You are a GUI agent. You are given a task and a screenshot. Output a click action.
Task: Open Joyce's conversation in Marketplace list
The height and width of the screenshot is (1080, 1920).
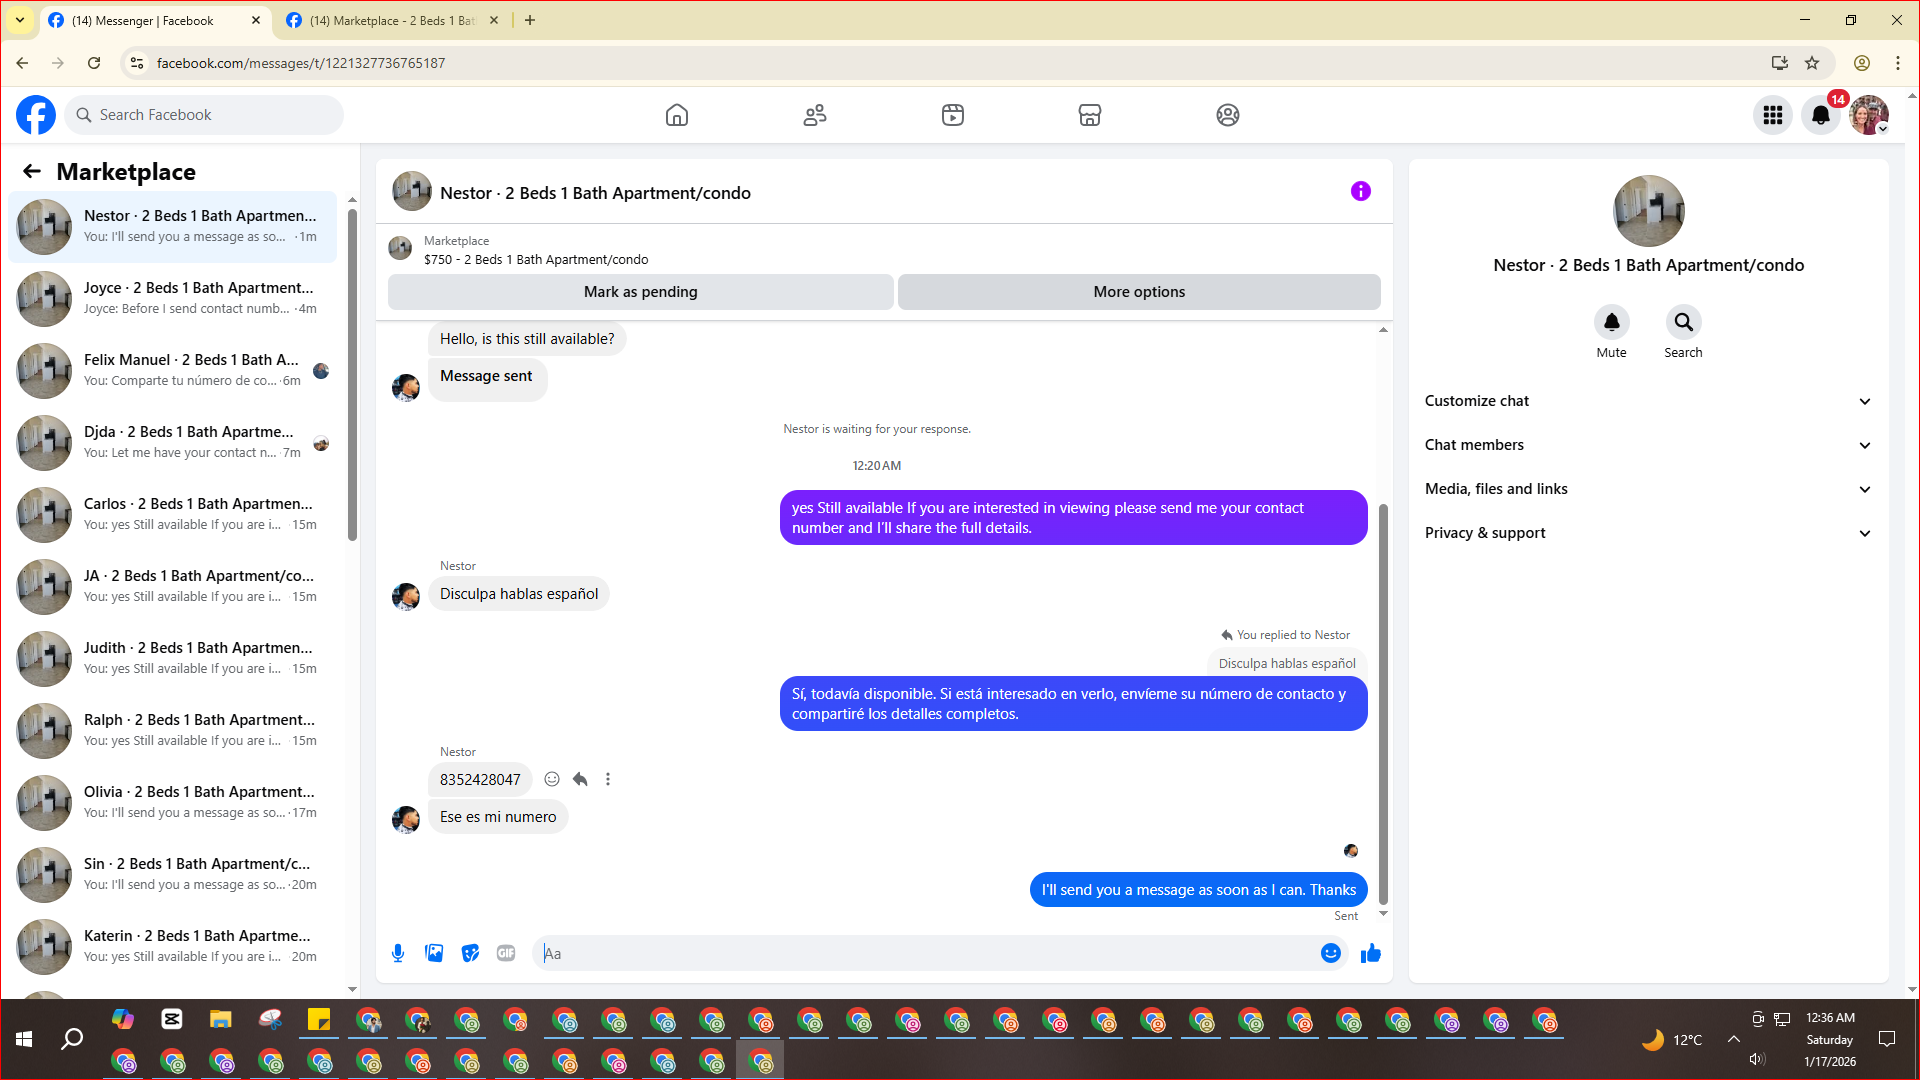[x=175, y=298]
